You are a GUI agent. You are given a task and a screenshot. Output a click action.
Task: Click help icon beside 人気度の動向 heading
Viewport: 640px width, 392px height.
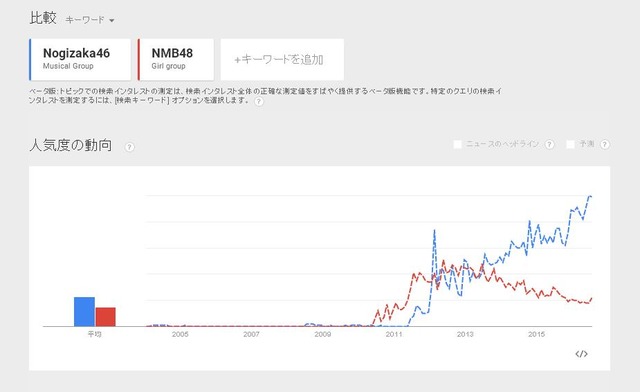pyautogui.click(x=129, y=147)
